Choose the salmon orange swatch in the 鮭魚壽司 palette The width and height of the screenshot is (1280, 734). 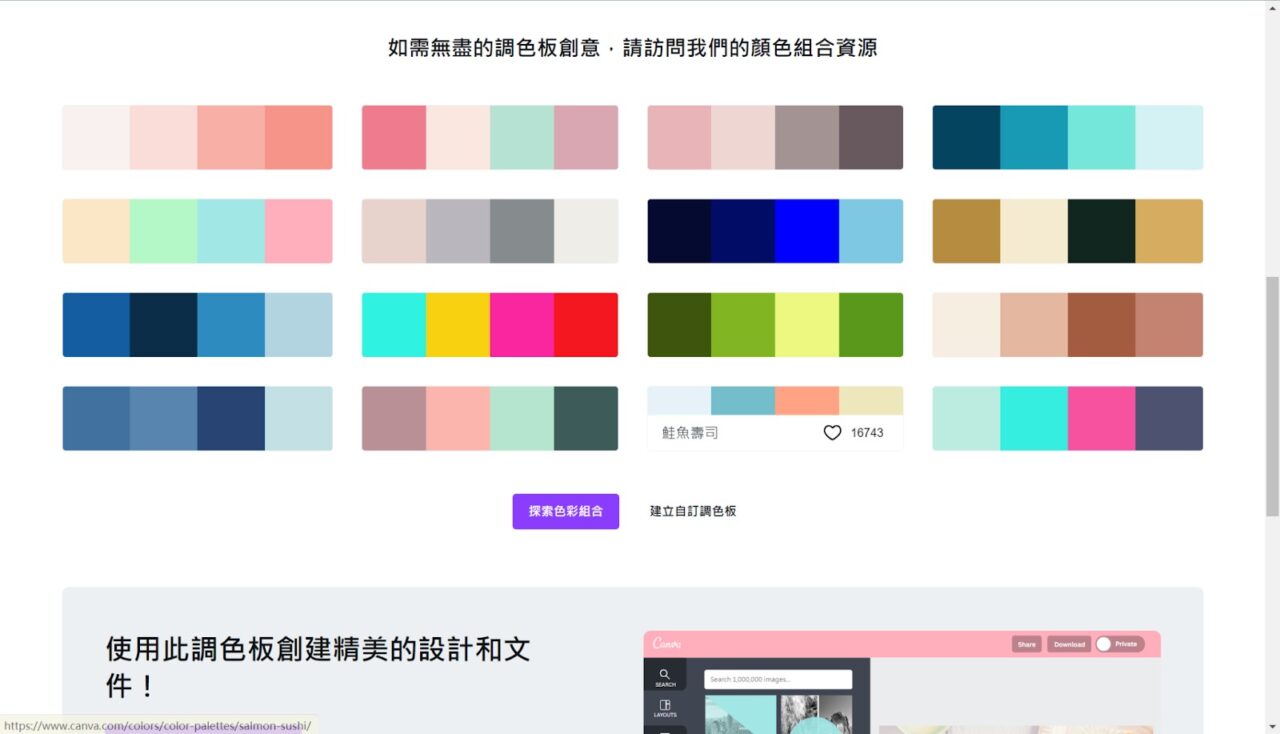point(807,400)
